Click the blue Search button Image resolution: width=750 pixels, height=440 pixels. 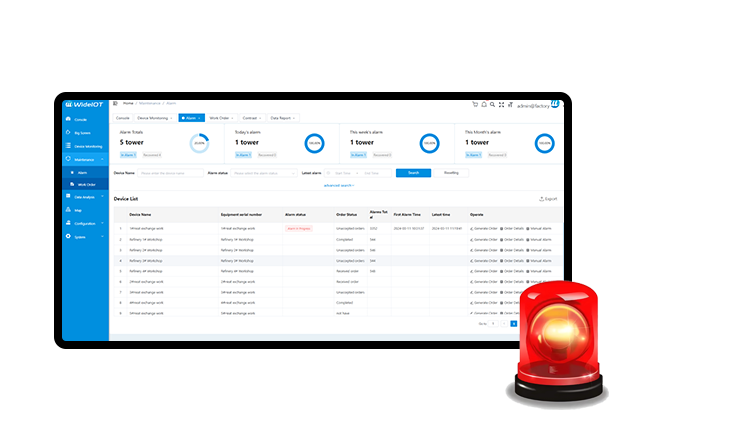pos(412,173)
